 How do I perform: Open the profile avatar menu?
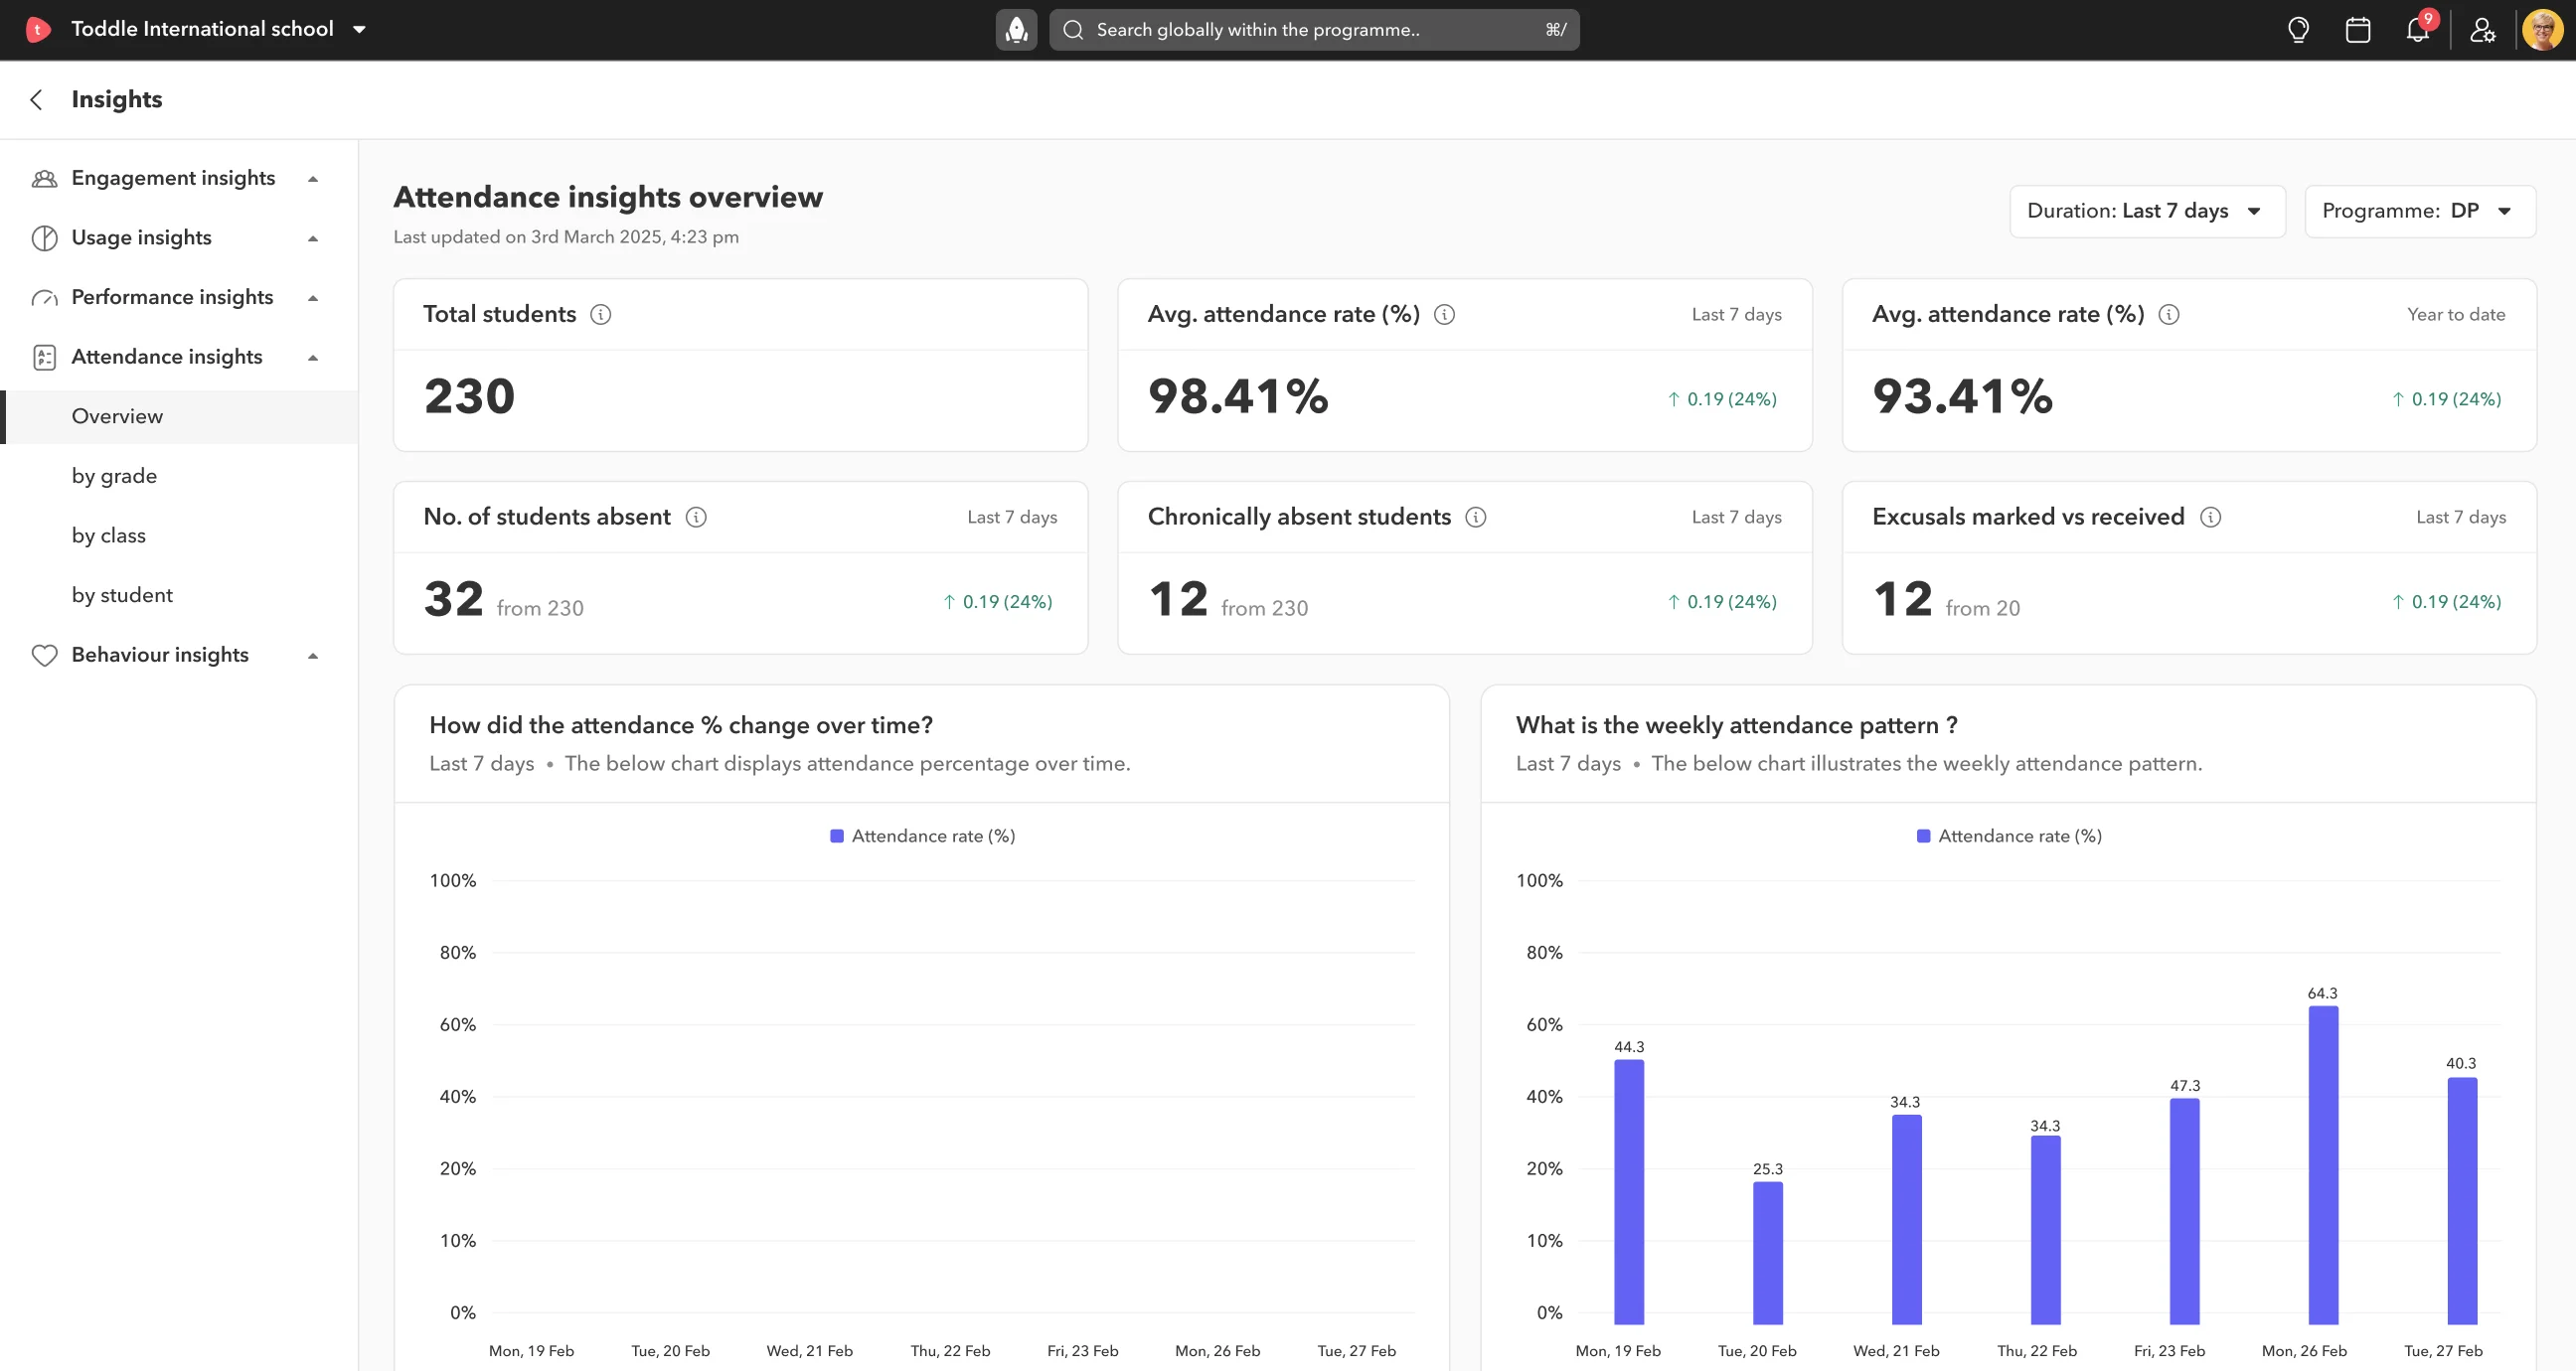tap(2542, 30)
